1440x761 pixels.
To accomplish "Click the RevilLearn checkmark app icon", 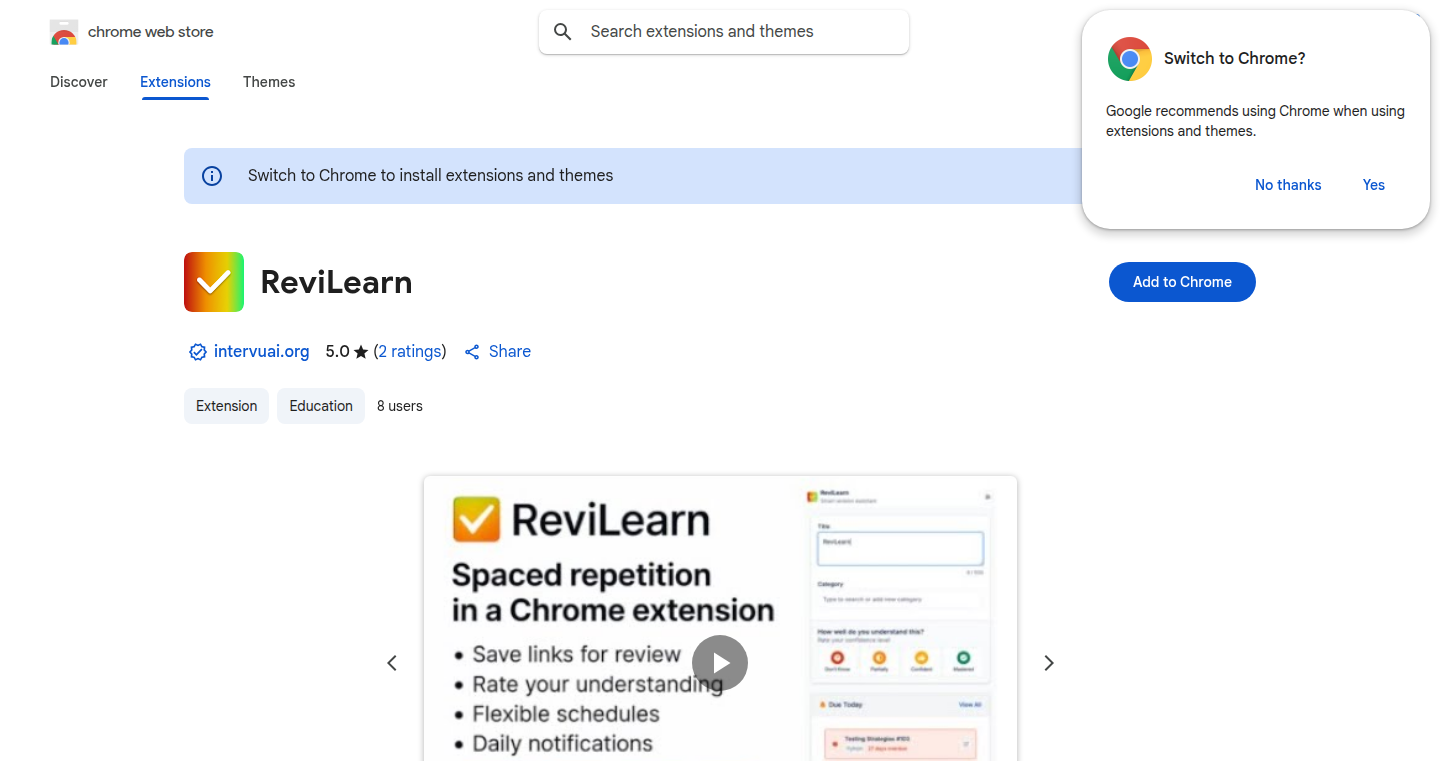I will tap(214, 282).
